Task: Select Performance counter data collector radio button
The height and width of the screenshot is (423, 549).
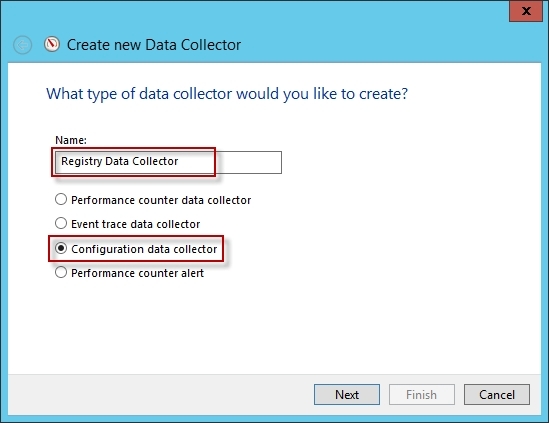Action: coord(61,199)
